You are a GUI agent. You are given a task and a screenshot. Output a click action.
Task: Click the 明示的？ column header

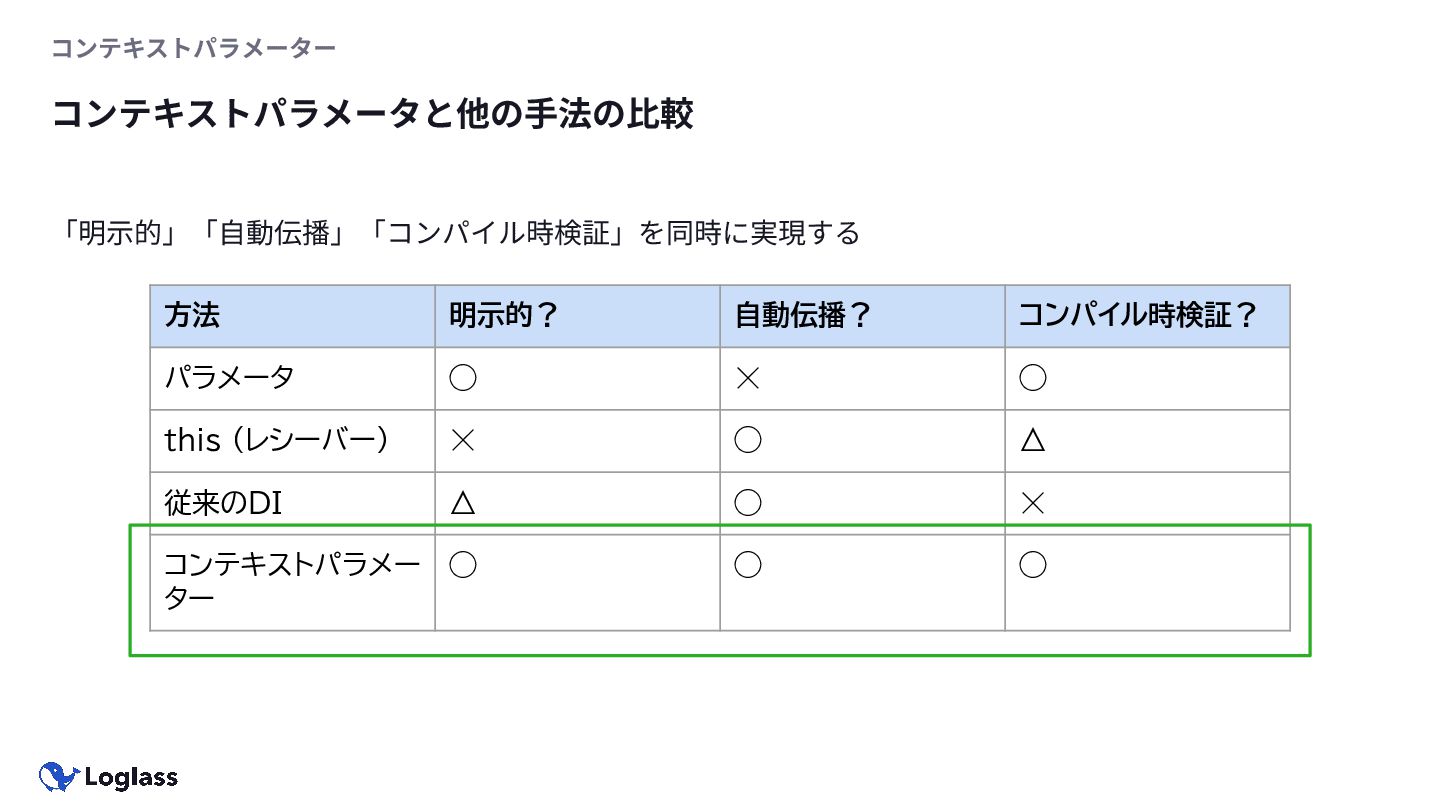point(503,316)
